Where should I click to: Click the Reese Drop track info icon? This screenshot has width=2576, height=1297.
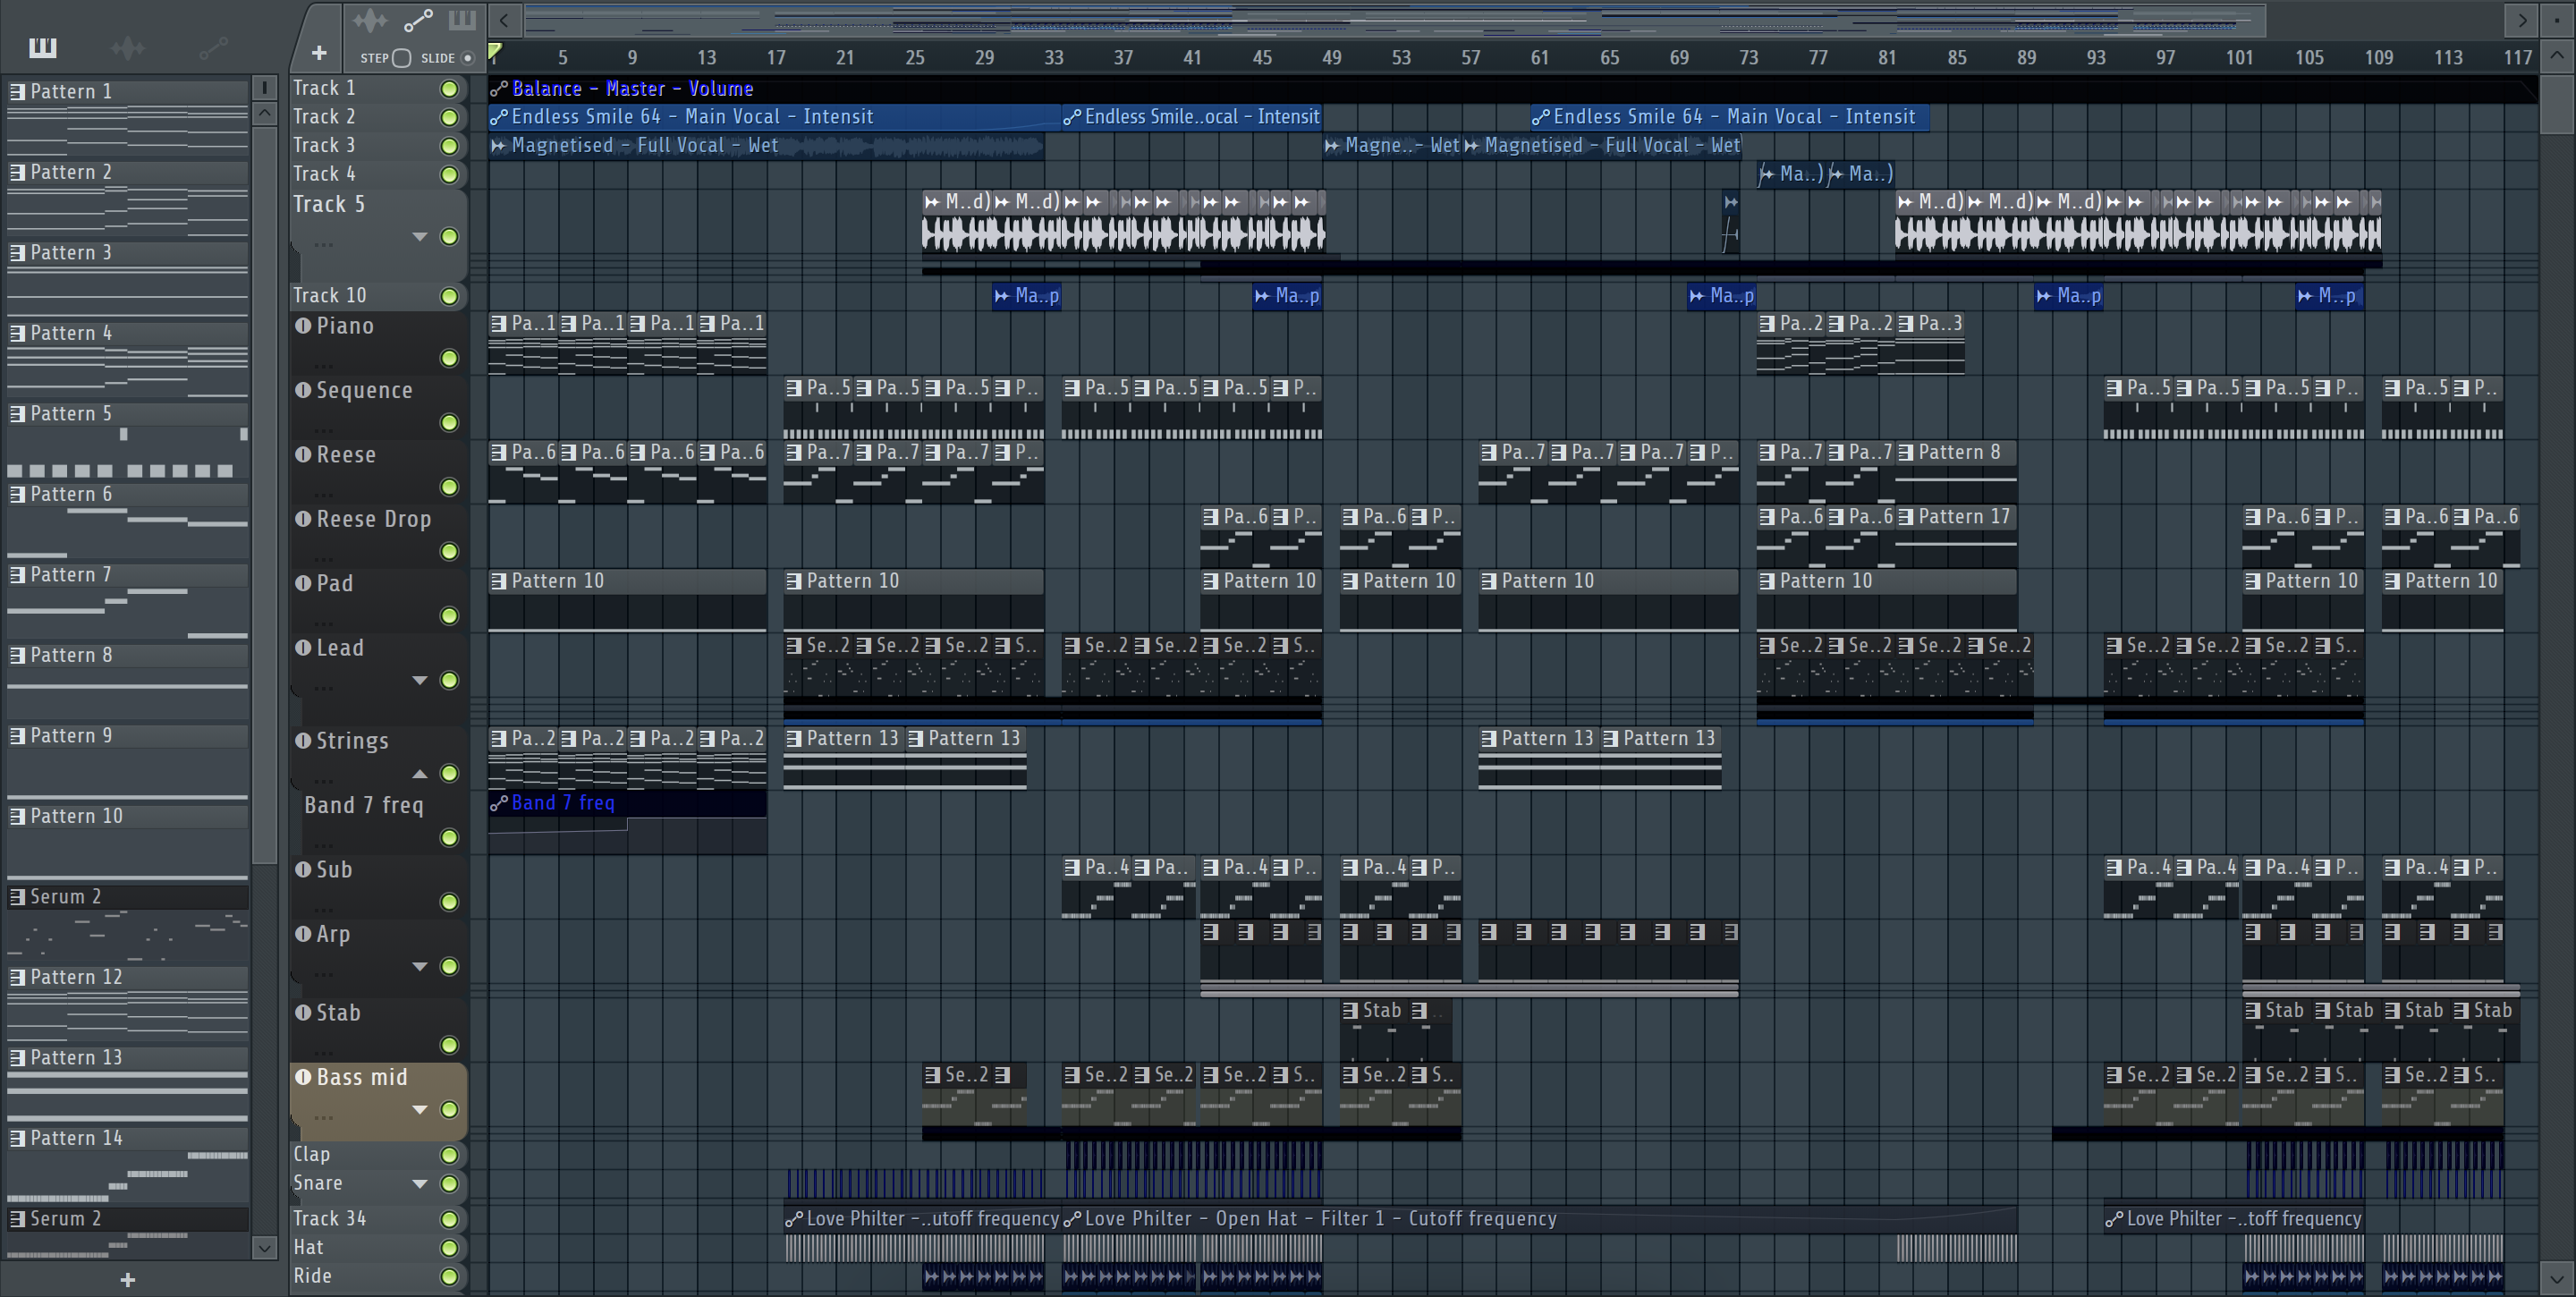pyautogui.click(x=303, y=519)
